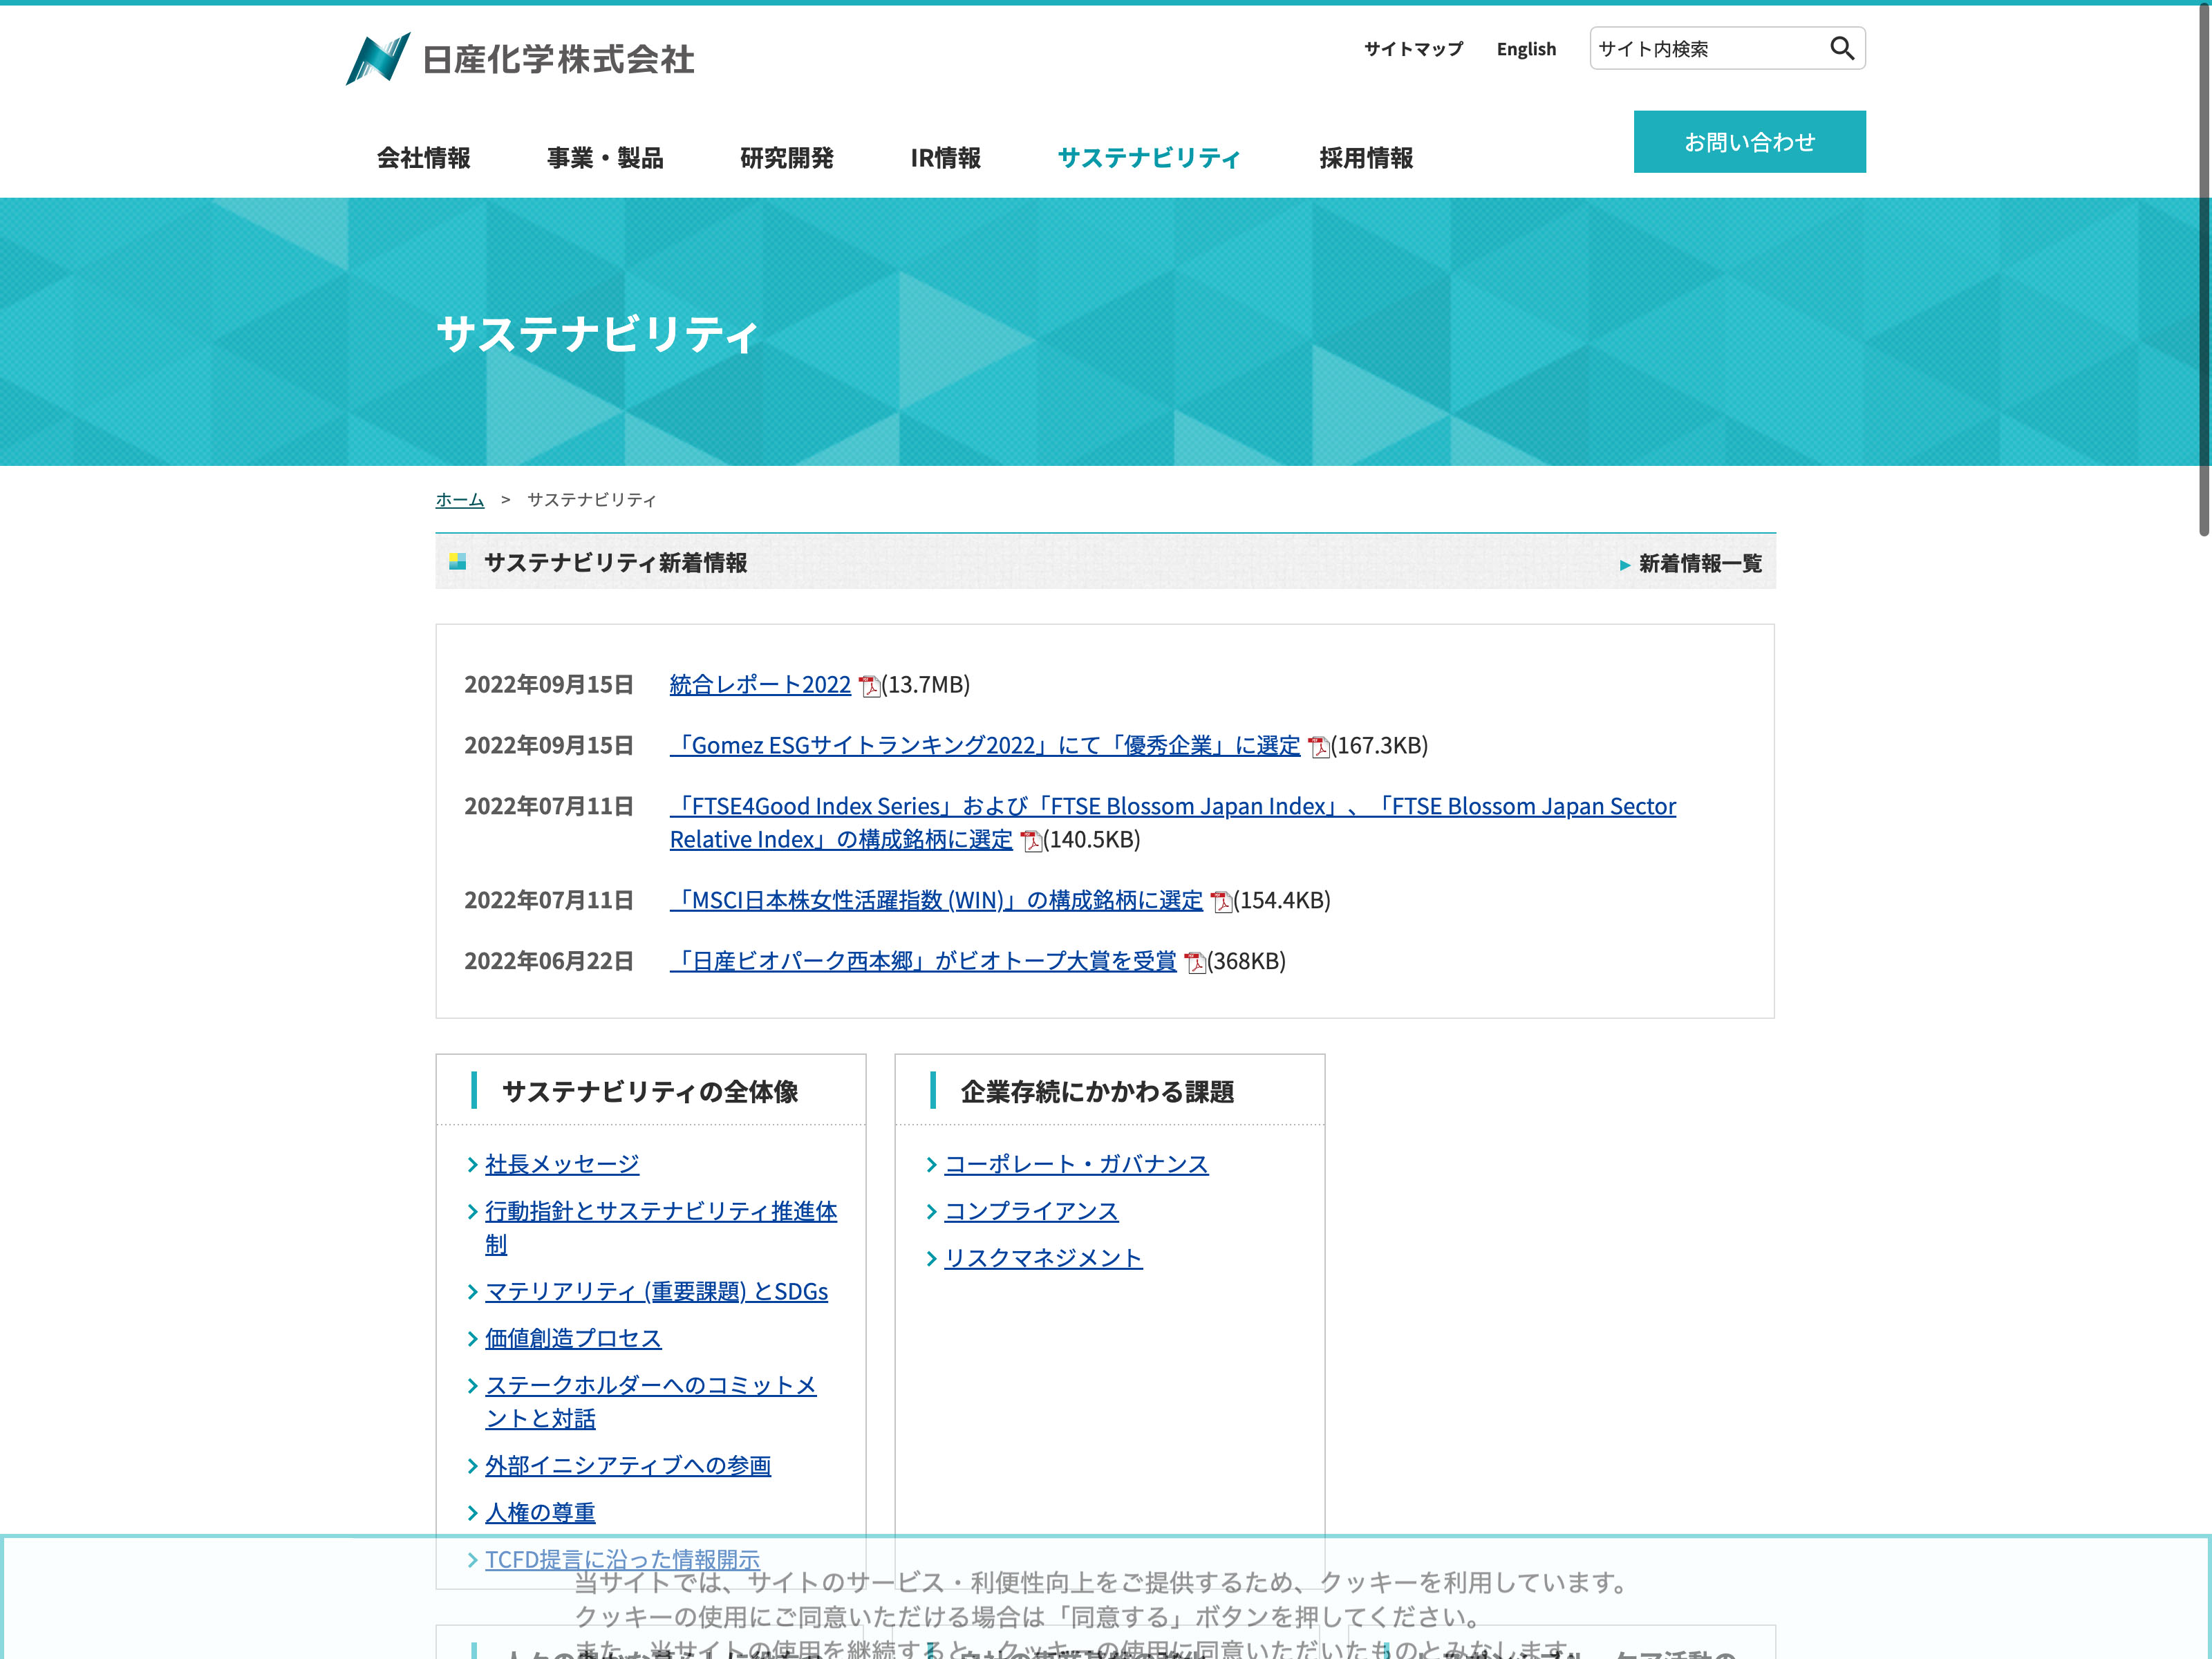The height and width of the screenshot is (1659, 2212).
Task: Click the Nissan Chemical logo
Action: click(x=519, y=58)
